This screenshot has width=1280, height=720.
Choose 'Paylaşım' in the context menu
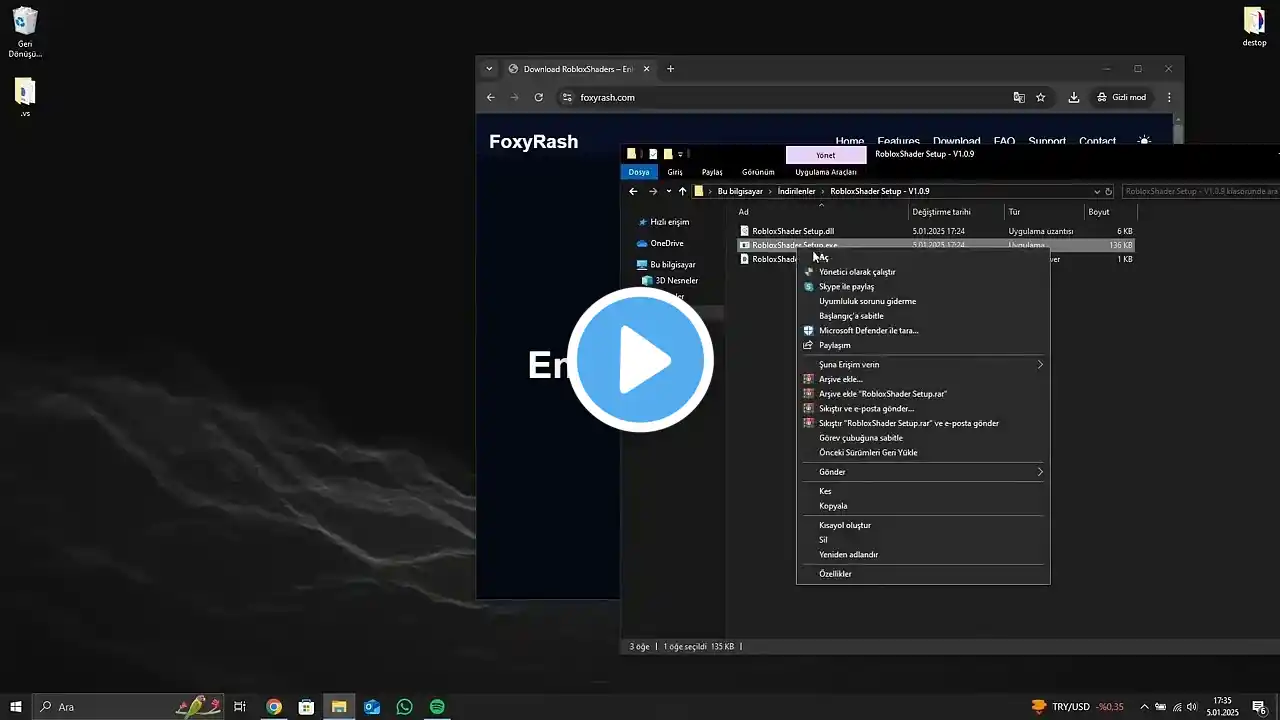(x=834, y=345)
